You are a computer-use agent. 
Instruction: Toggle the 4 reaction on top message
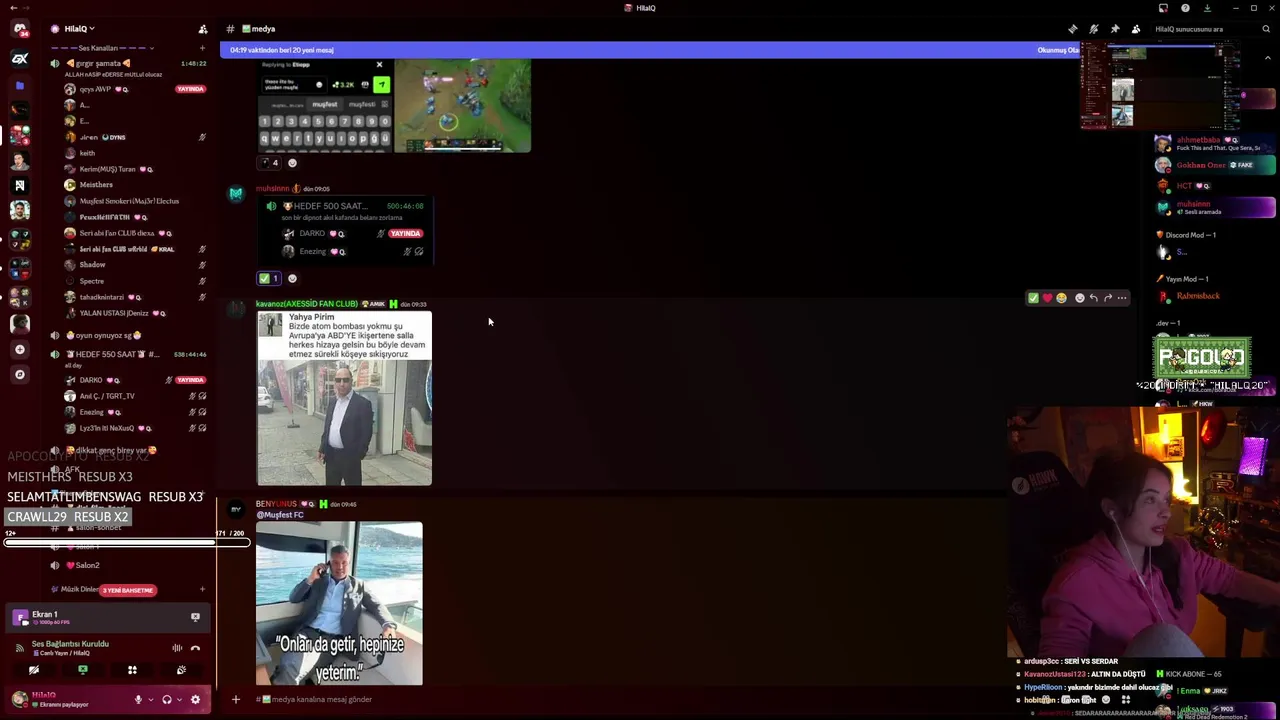pos(269,163)
